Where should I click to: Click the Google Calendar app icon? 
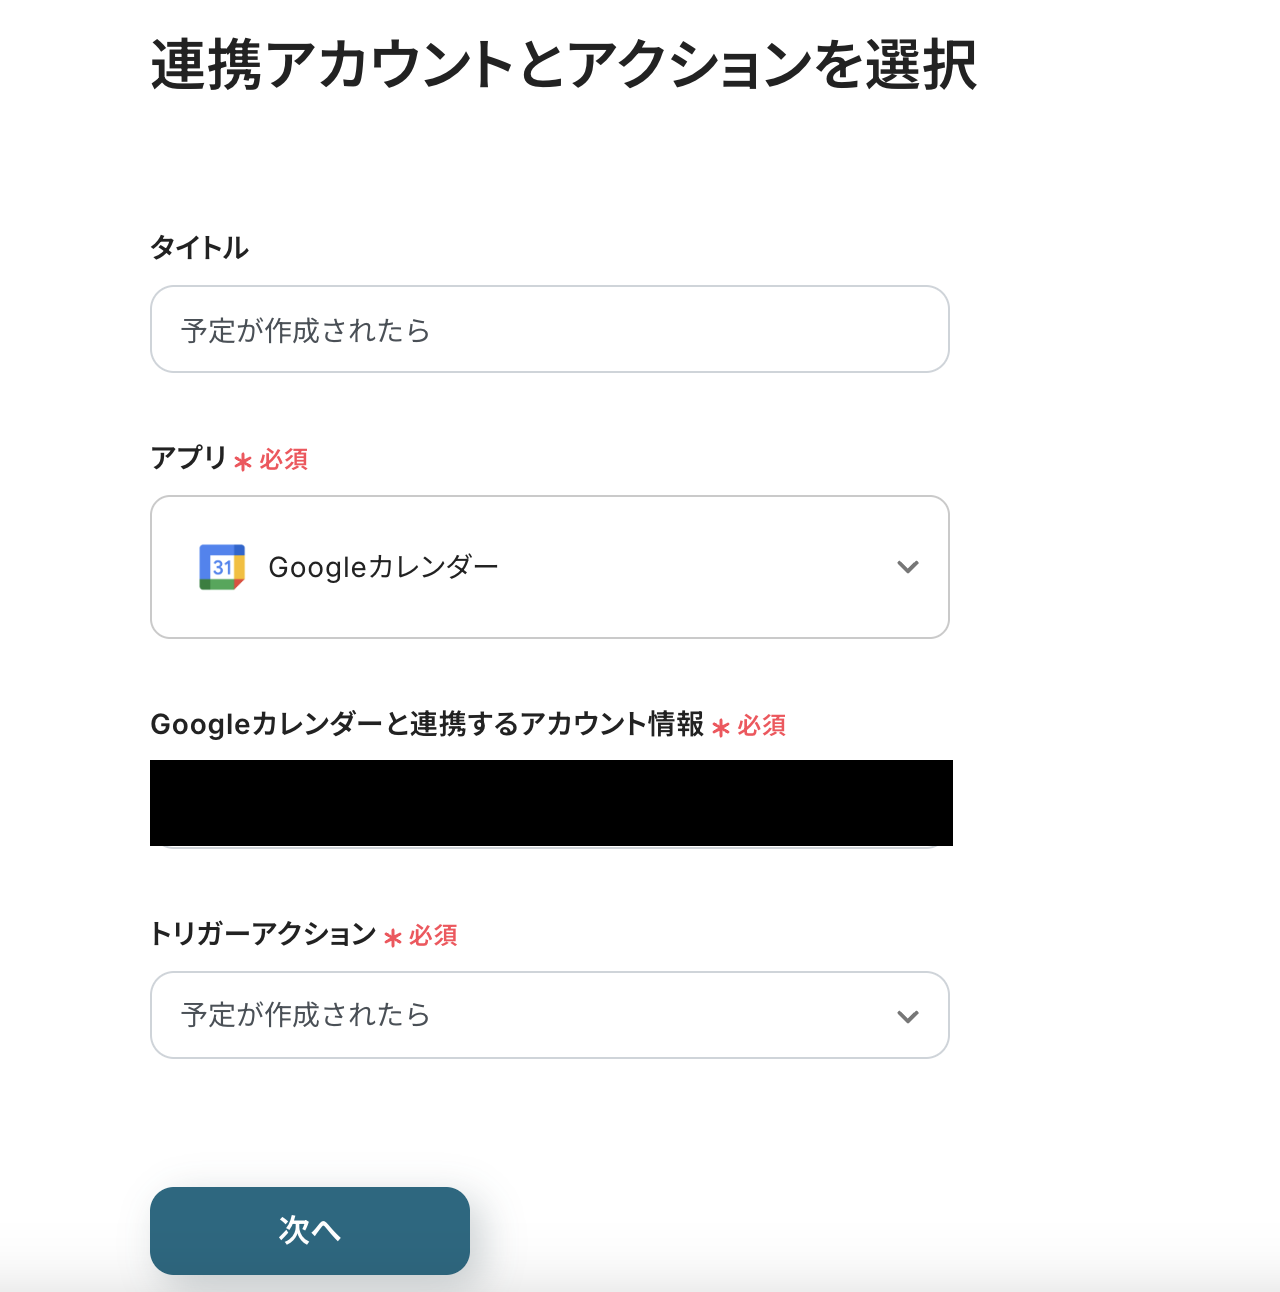(x=222, y=567)
